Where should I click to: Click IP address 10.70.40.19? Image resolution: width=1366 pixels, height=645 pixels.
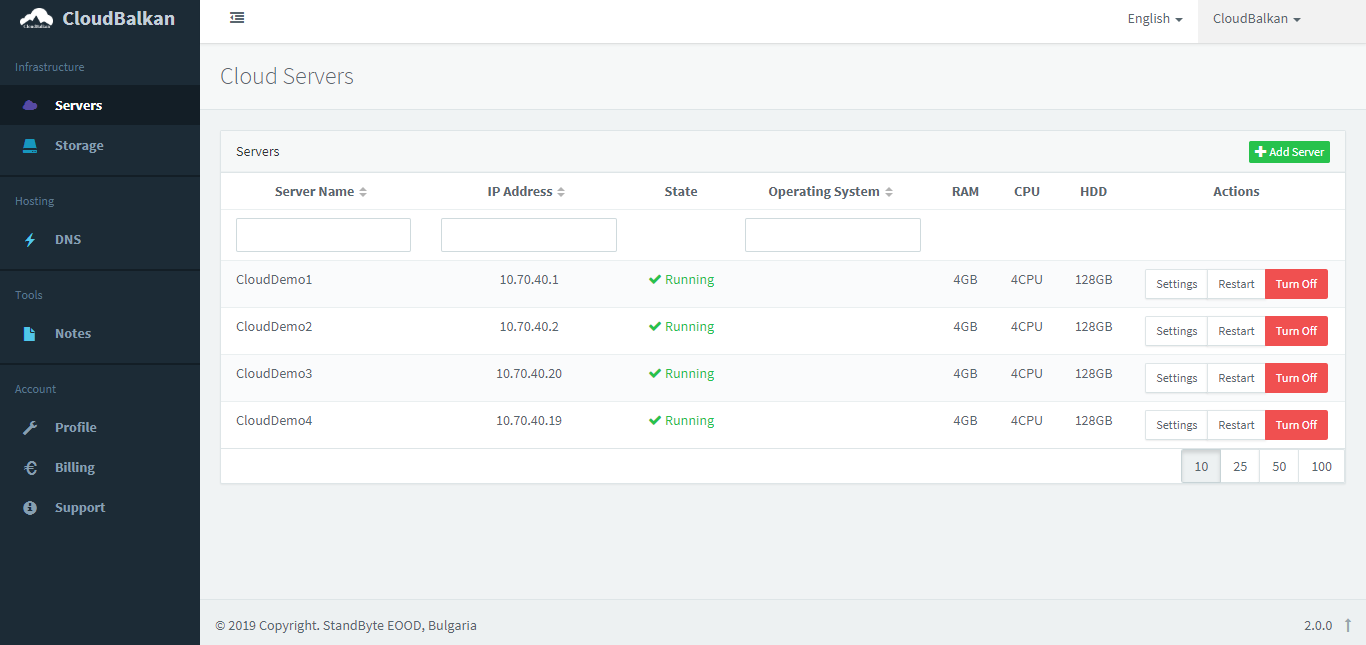point(529,421)
